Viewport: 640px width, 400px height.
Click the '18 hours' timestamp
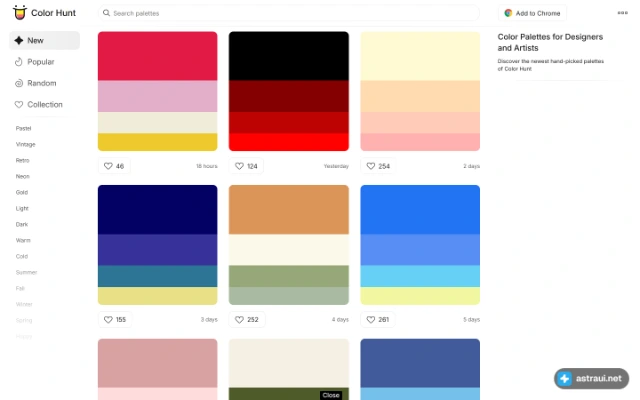coord(207,166)
